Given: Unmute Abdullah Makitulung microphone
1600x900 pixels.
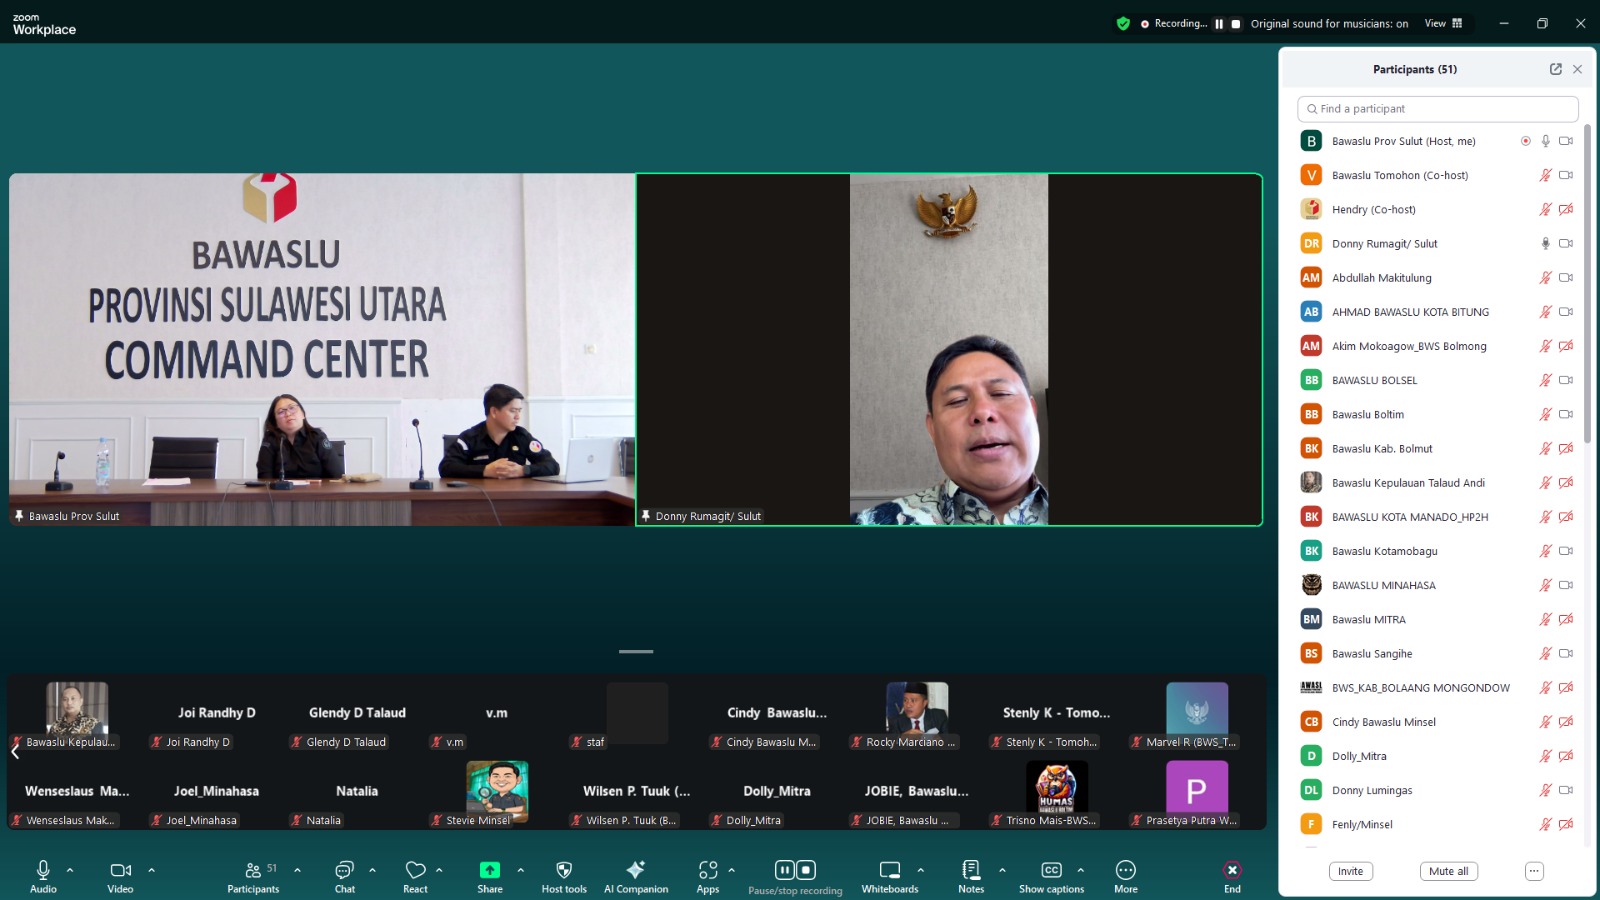Looking at the screenshot, I should coord(1545,277).
